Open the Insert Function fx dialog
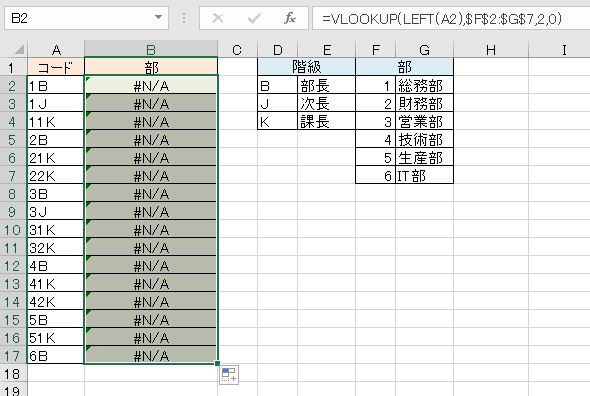This screenshot has height=396, width=590. [x=290, y=18]
